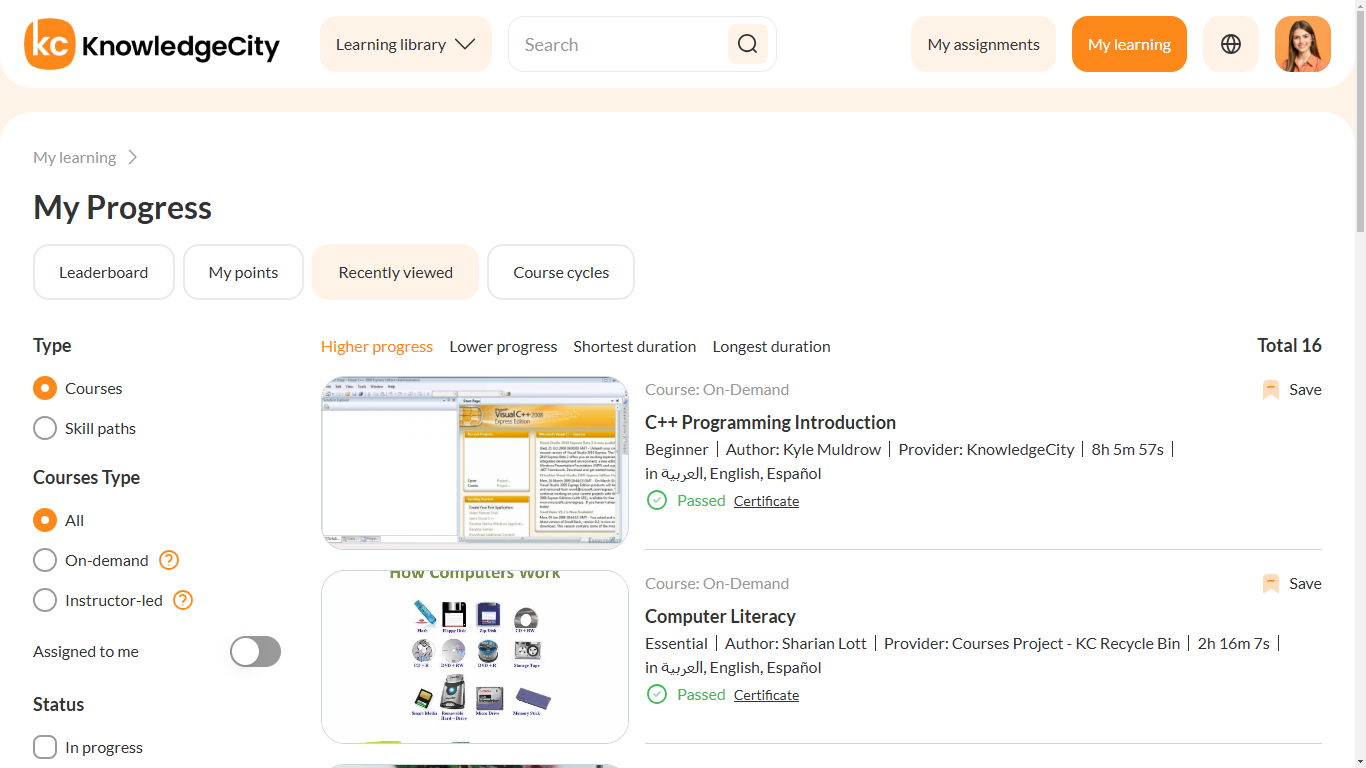Sort courses by Lower progress
Image resolution: width=1366 pixels, height=768 pixels.
tap(503, 346)
